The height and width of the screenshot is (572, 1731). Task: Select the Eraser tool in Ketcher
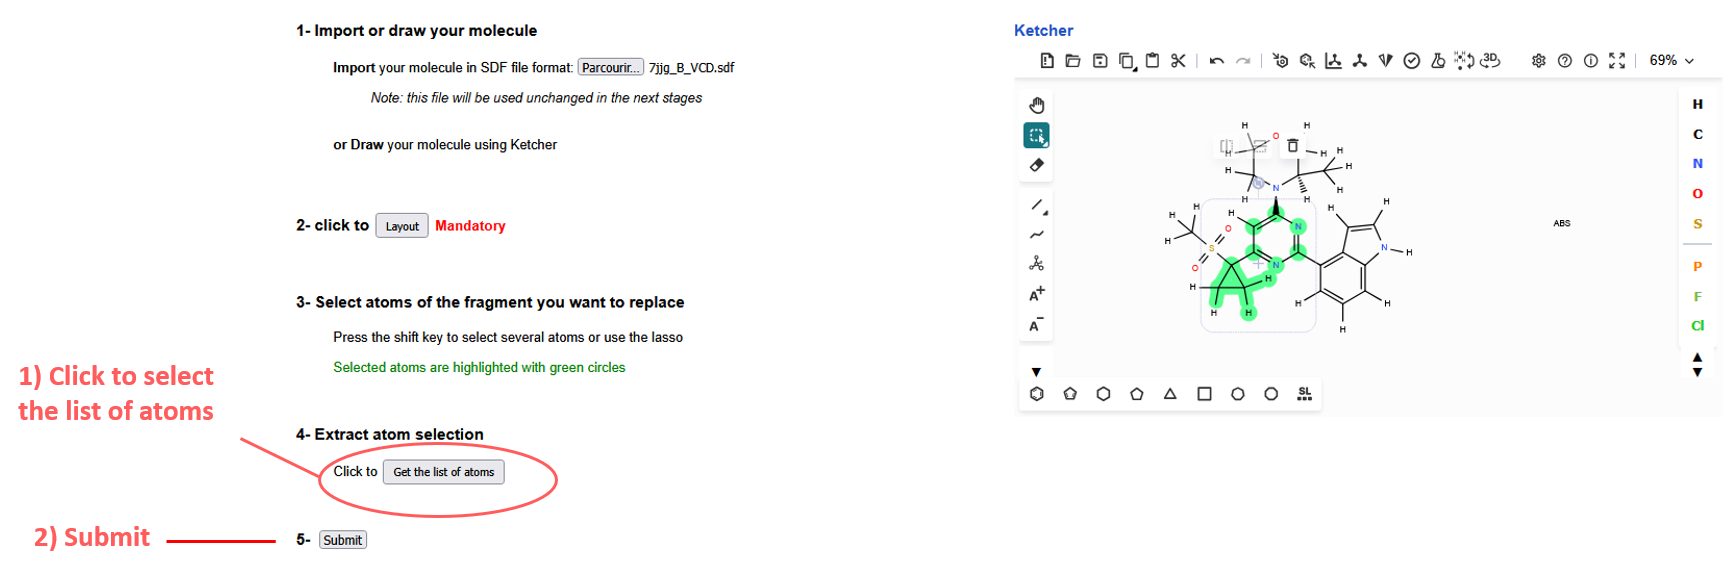1036,165
